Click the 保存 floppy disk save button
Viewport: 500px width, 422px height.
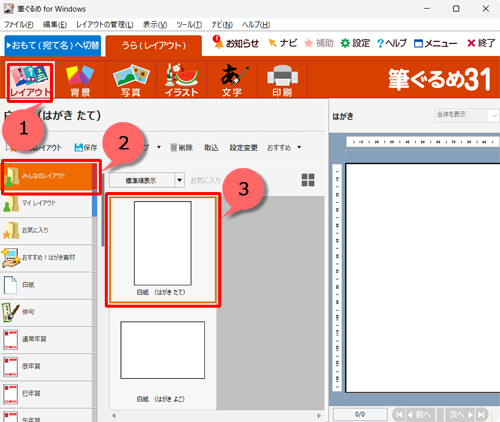pos(86,147)
